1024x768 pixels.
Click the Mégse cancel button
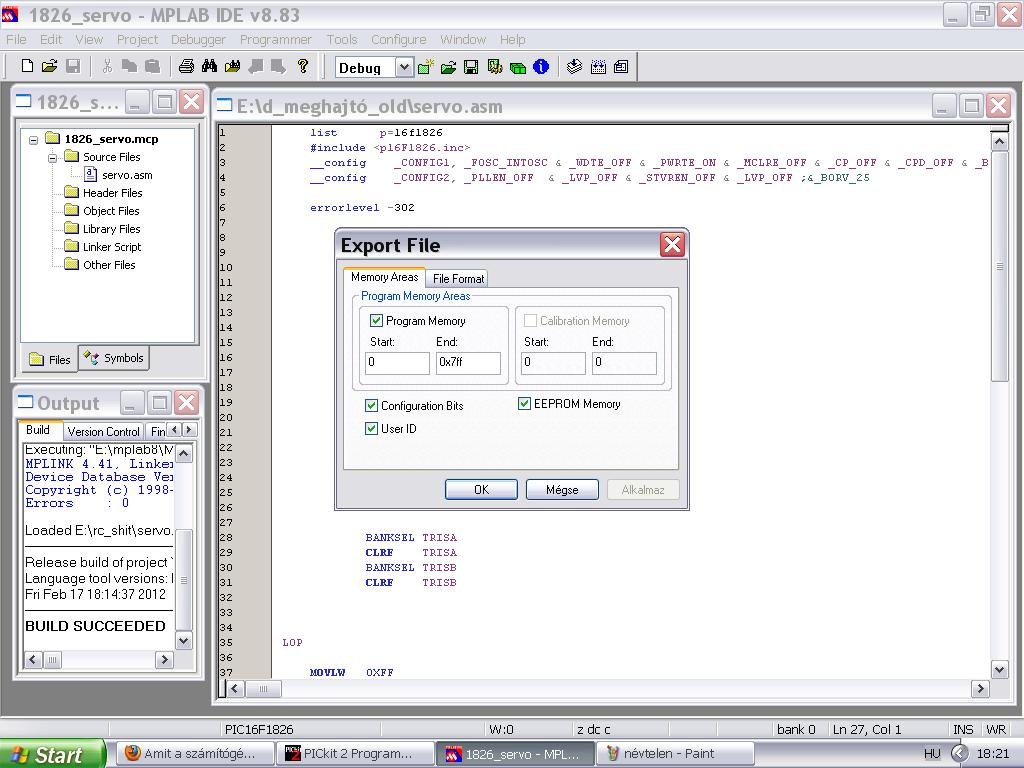(x=561, y=490)
